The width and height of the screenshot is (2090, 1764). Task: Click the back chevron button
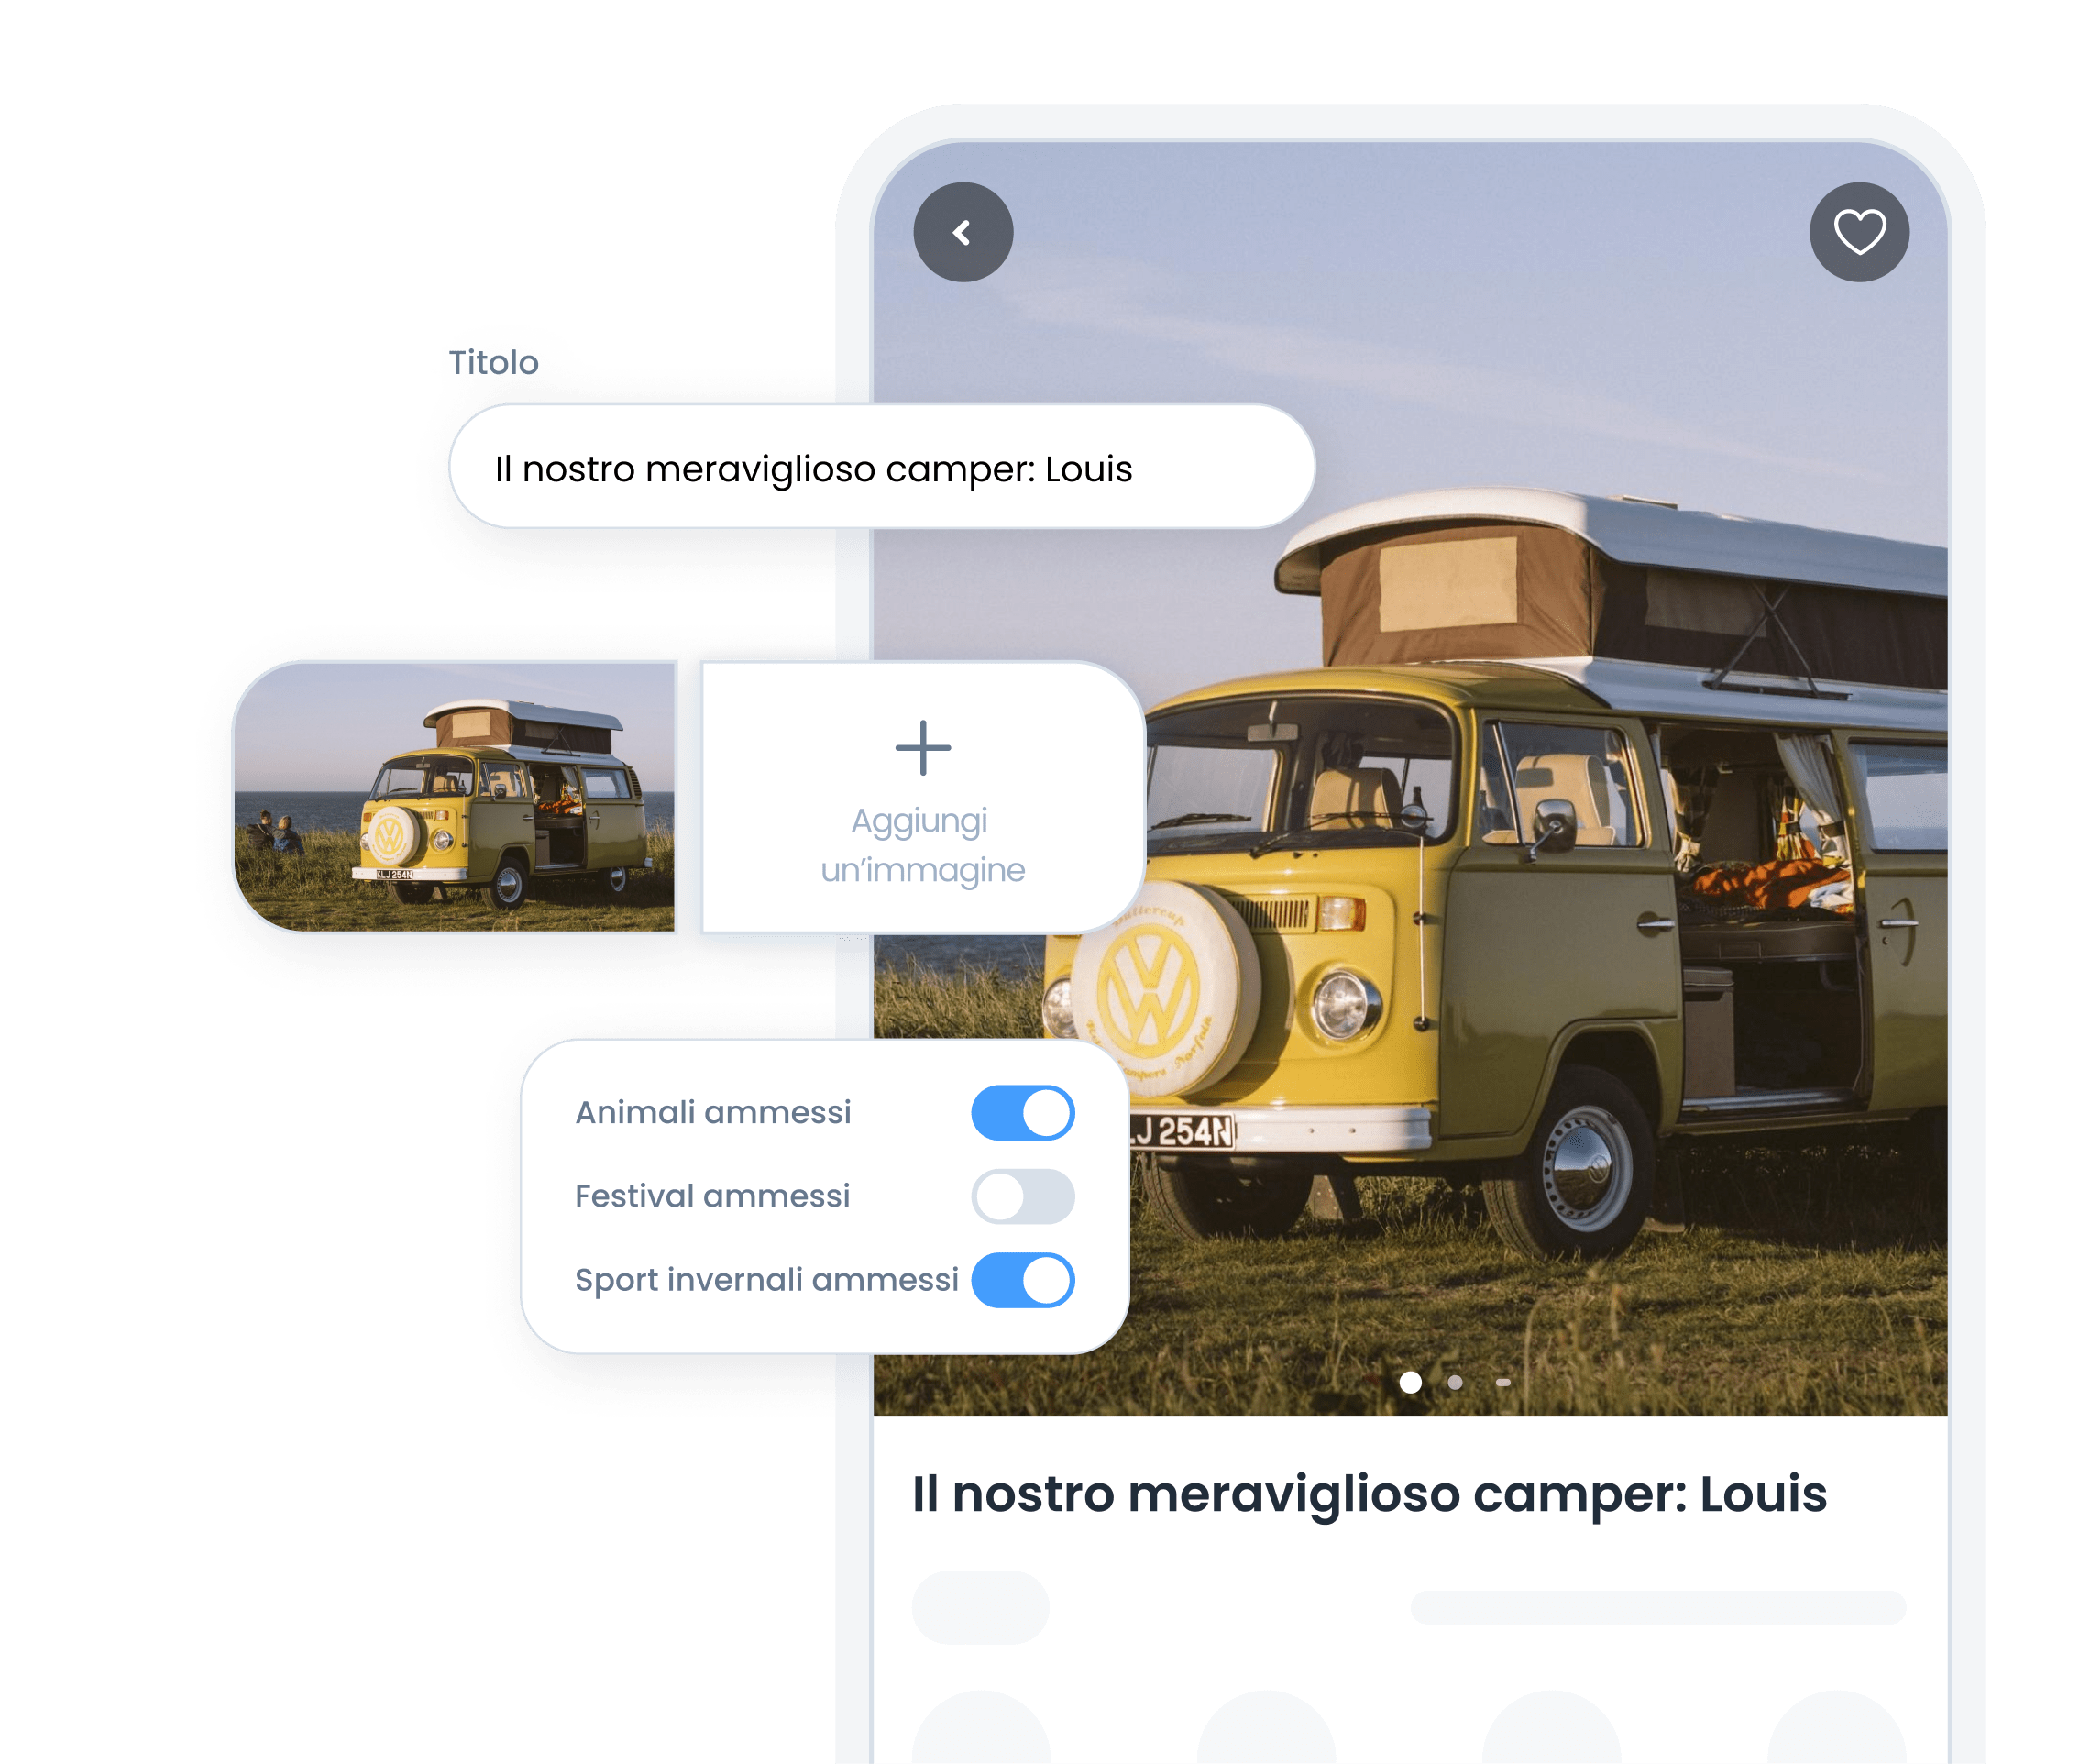click(x=963, y=232)
